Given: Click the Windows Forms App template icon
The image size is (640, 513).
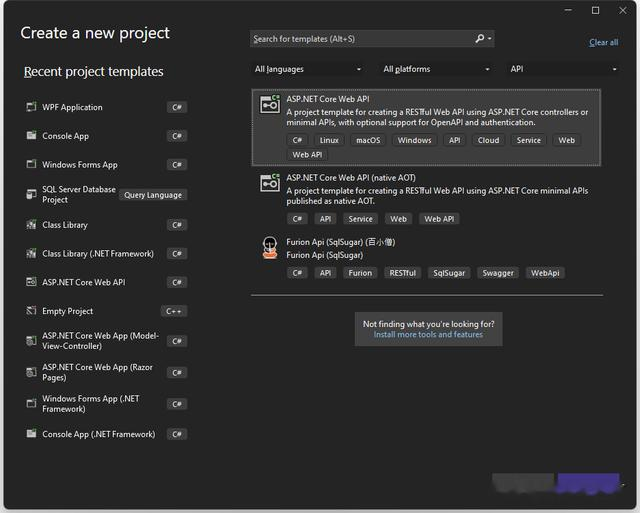Looking at the screenshot, I should point(31,164).
